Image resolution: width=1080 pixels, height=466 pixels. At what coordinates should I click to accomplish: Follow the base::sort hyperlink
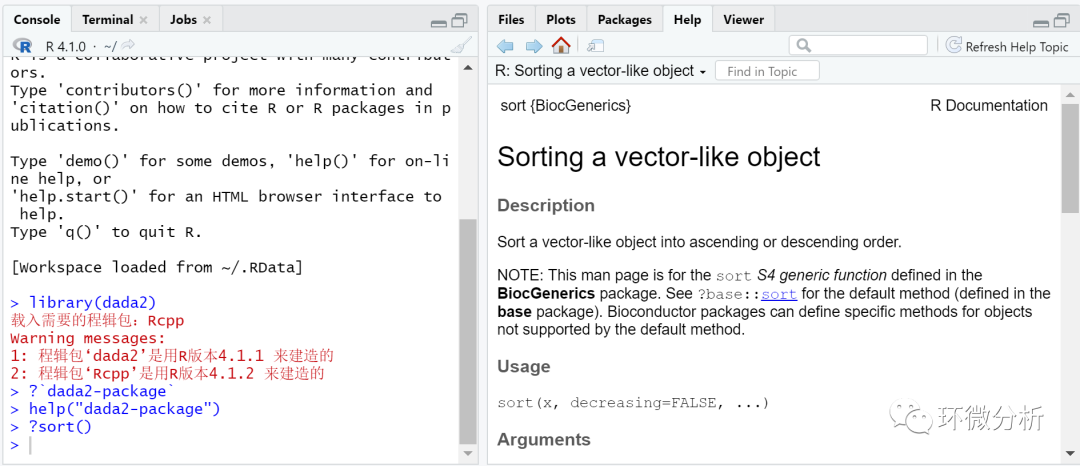[x=779, y=294]
